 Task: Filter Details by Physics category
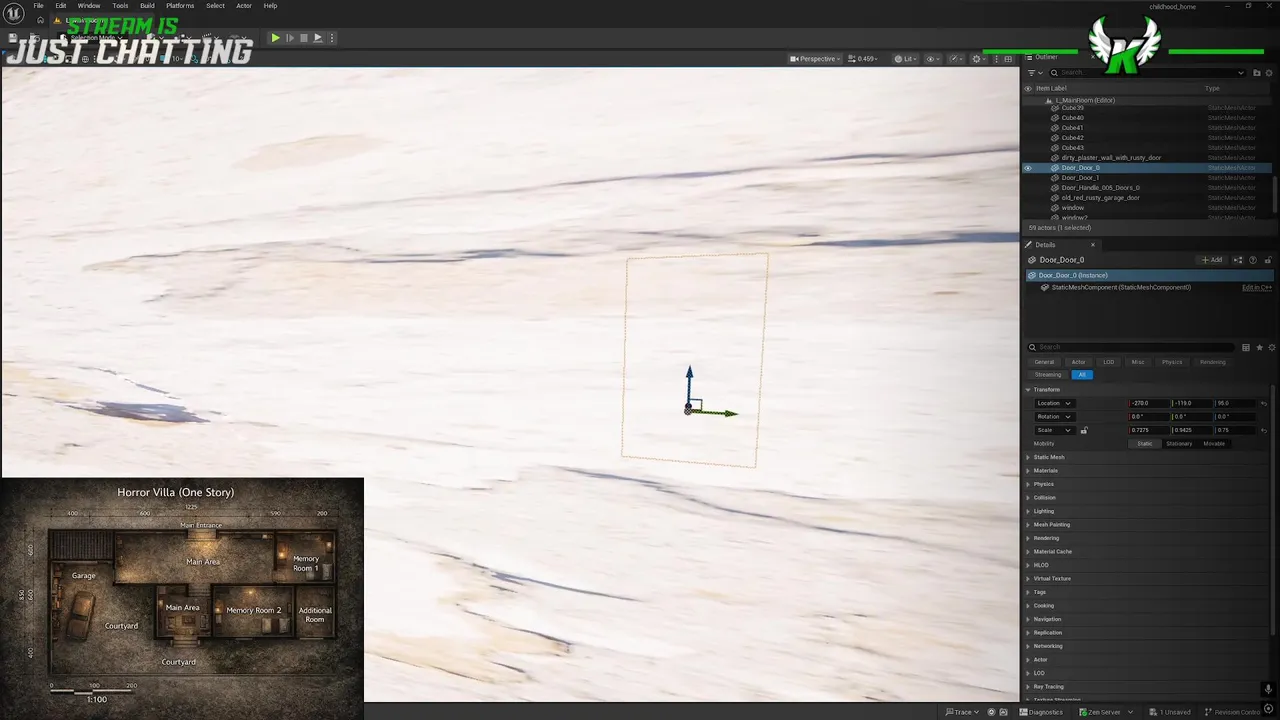pos(1172,362)
